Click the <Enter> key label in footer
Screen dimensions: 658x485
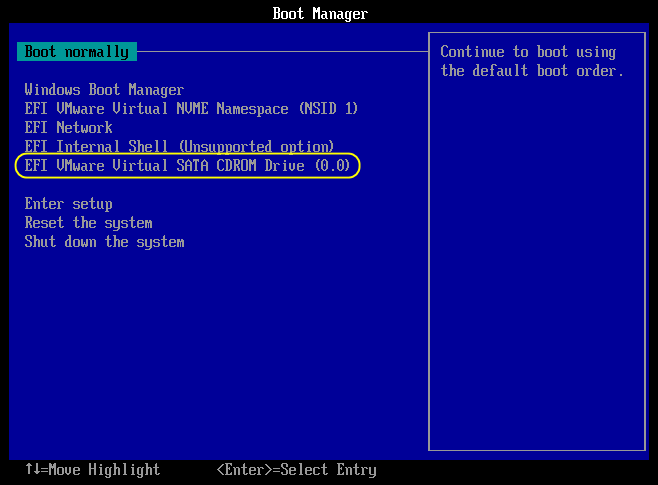[x=244, y=470]
